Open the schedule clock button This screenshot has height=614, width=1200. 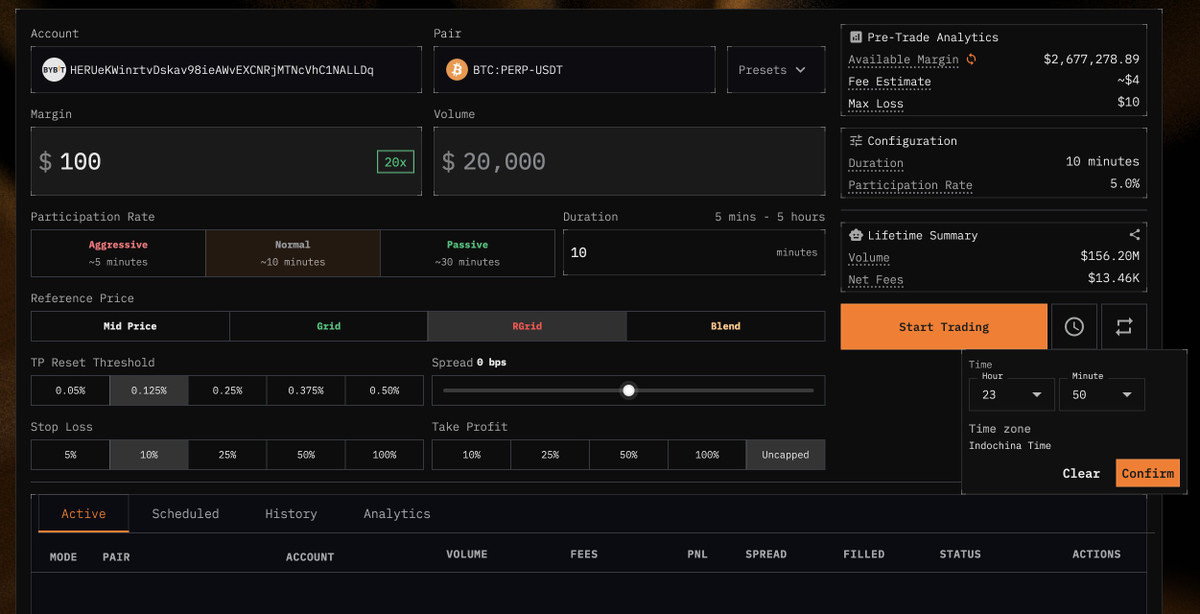point(1074,327)
